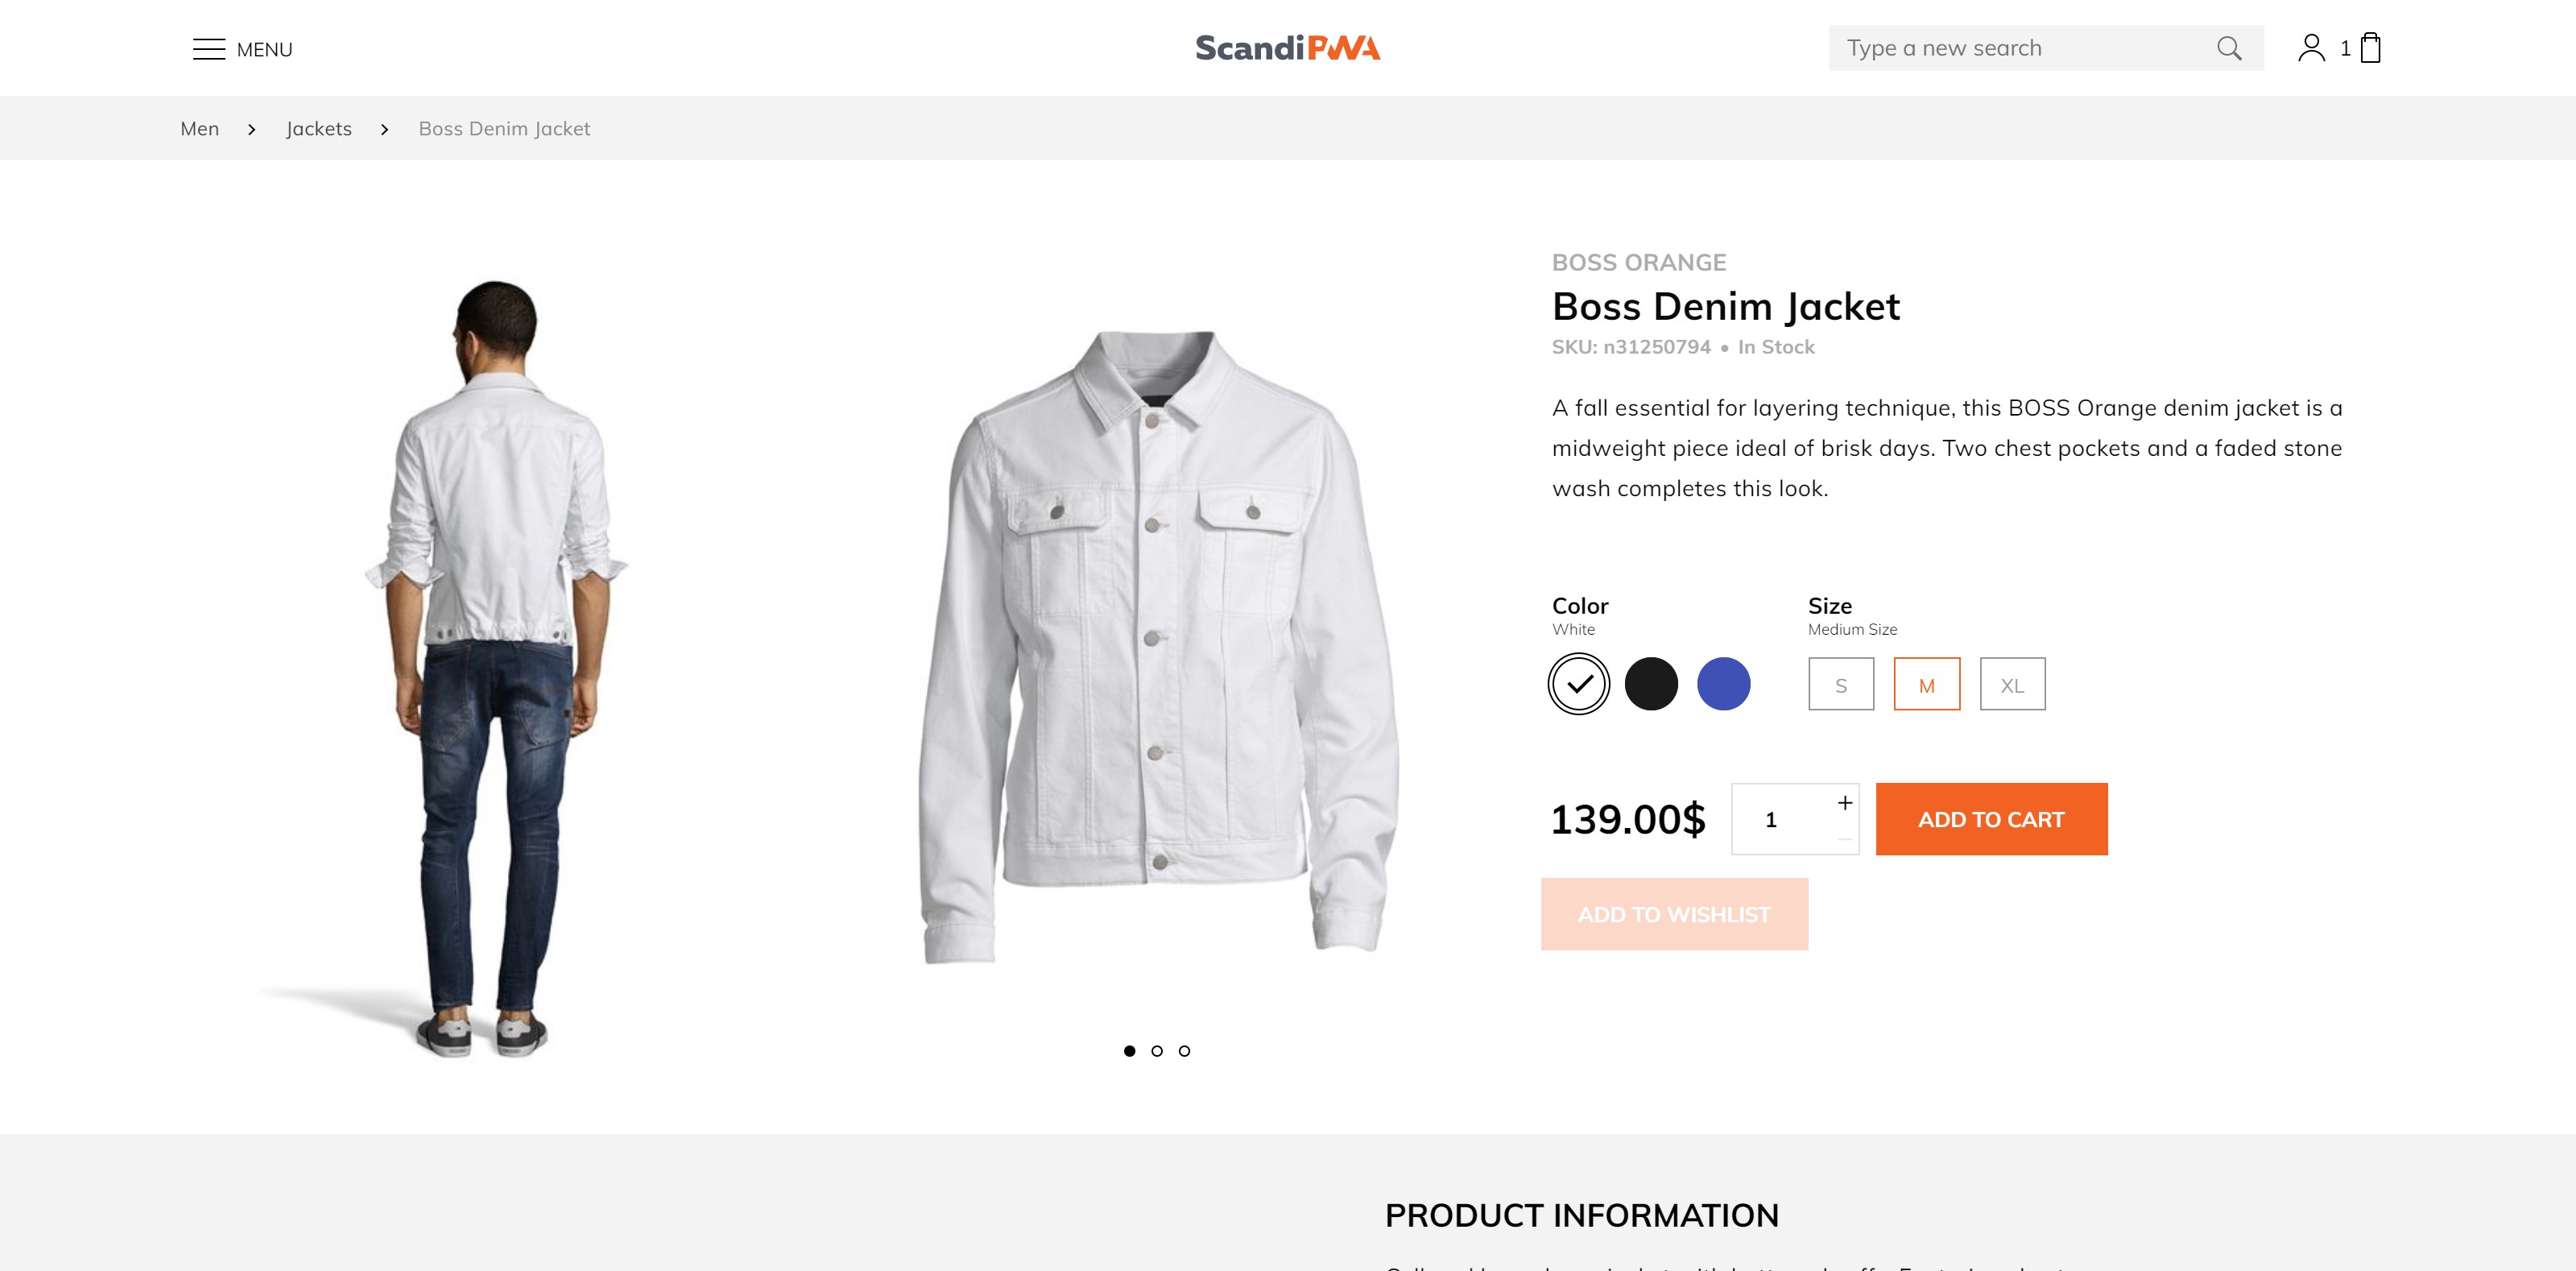Click the ScandiPWA logo
The height and width of the screenshot is (1271, 2576).
point(1288,48)
